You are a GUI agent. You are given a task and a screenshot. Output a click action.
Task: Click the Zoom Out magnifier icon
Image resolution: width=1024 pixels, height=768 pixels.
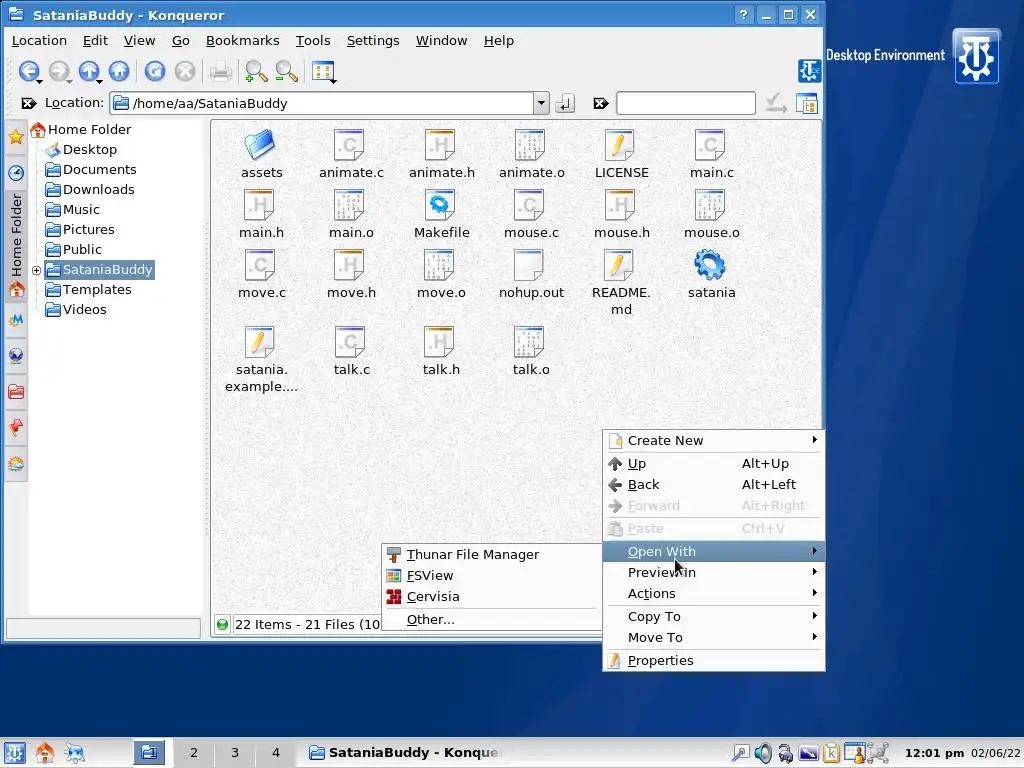point(287,71)
